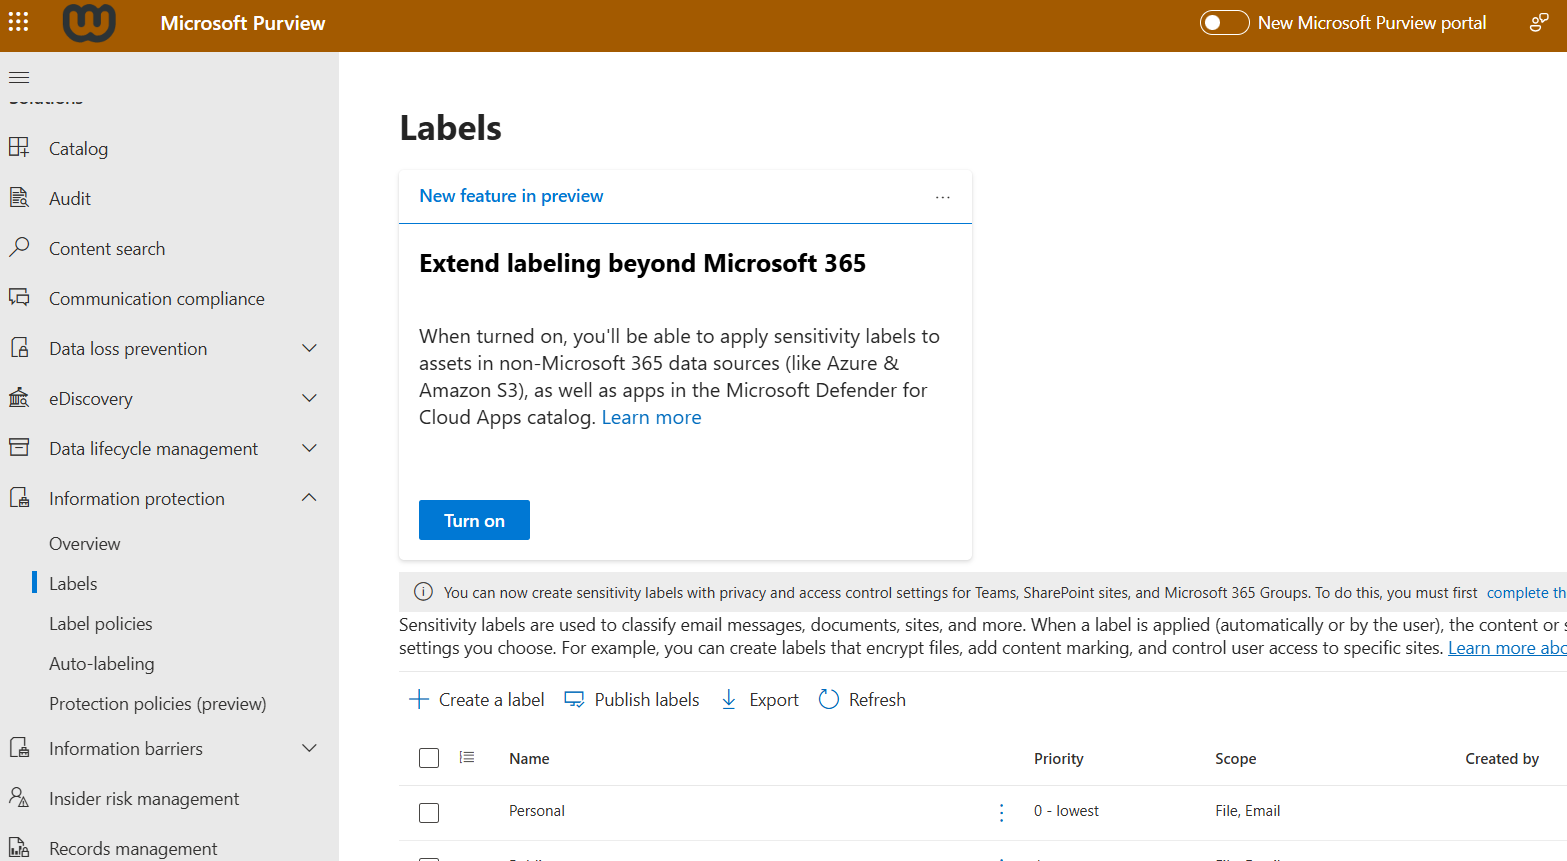The height and width of the screenshot is (861, 1567).
Task: Go to Label policies page
Action: tap(101, 624)
